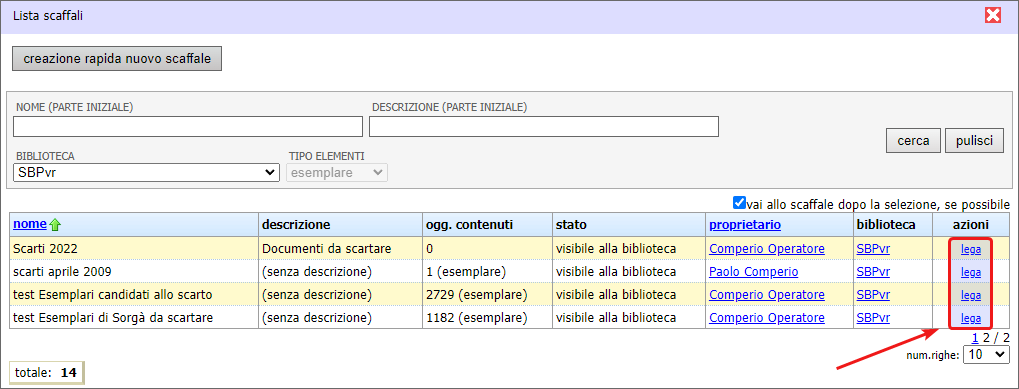
Task: Focus the Descrizione (parte iniziale) input field
Action: (544, 127)
